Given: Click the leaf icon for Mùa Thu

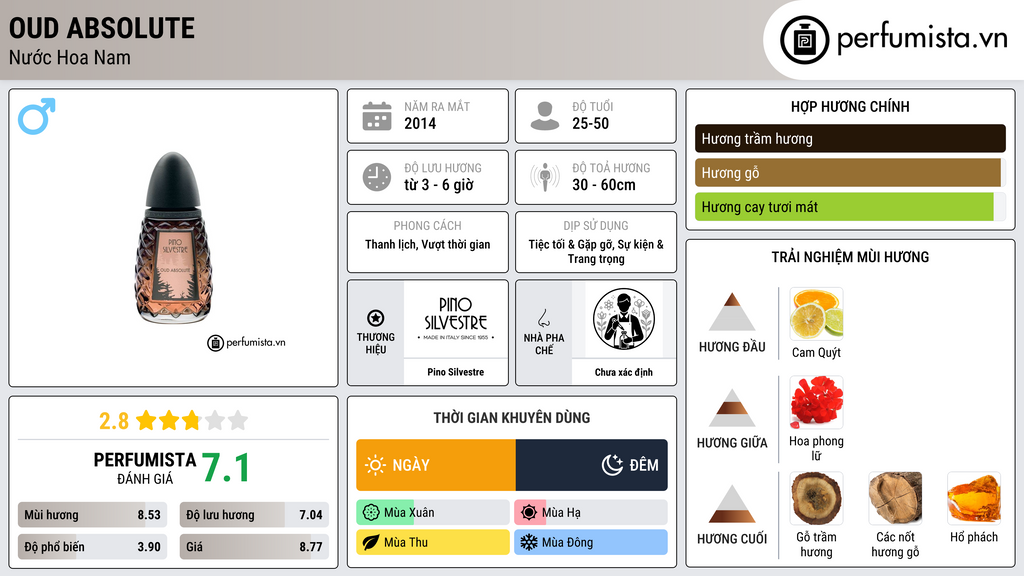Looking at the screenshot, I should point(371,543).
